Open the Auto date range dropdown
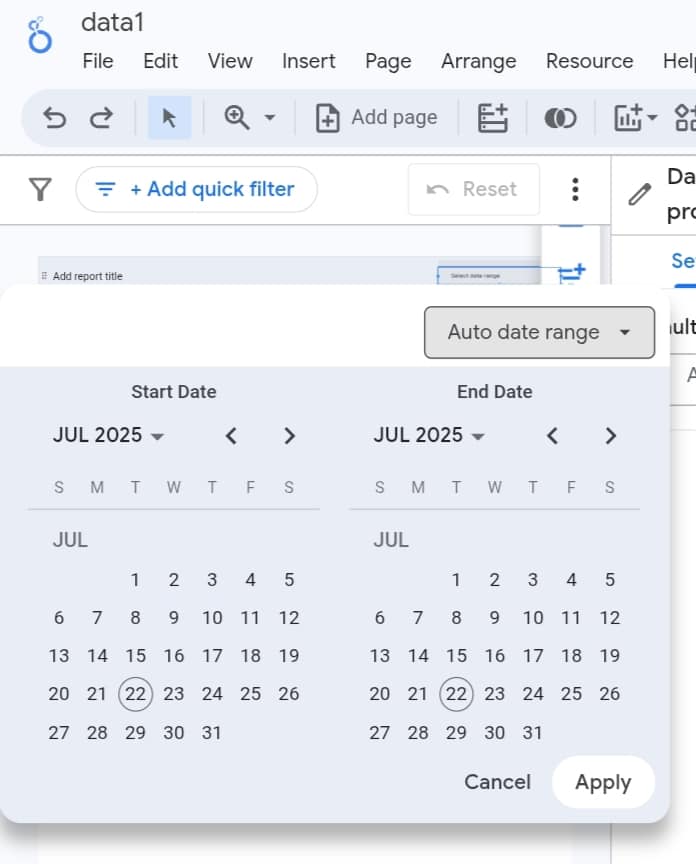This screenshot has width=696, height=864. (539, 332)
